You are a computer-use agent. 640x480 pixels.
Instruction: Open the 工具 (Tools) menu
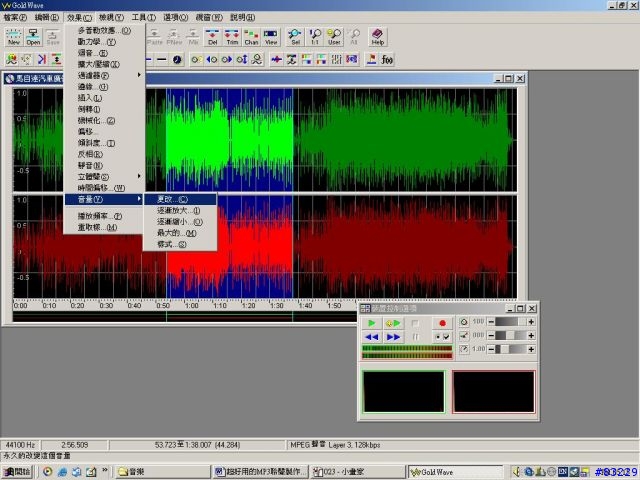144,17
